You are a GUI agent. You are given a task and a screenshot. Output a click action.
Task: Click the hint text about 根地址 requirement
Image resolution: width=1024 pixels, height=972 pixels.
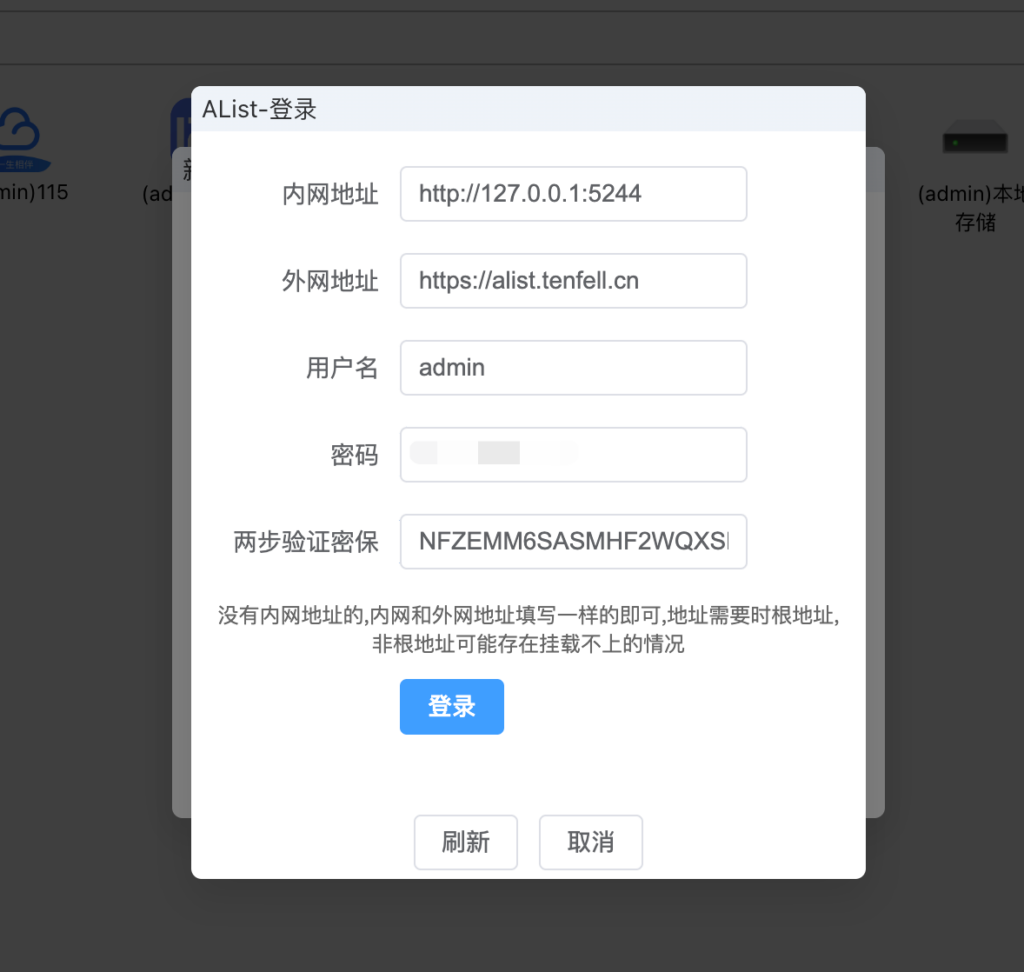pos(528,630)
